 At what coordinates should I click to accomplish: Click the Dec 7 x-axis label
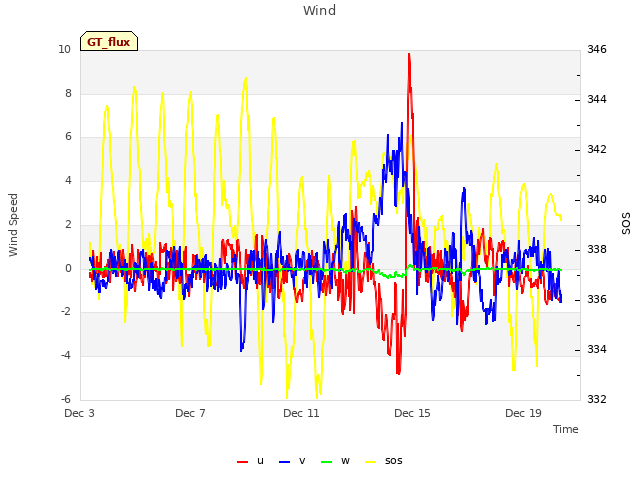[190, 413]
